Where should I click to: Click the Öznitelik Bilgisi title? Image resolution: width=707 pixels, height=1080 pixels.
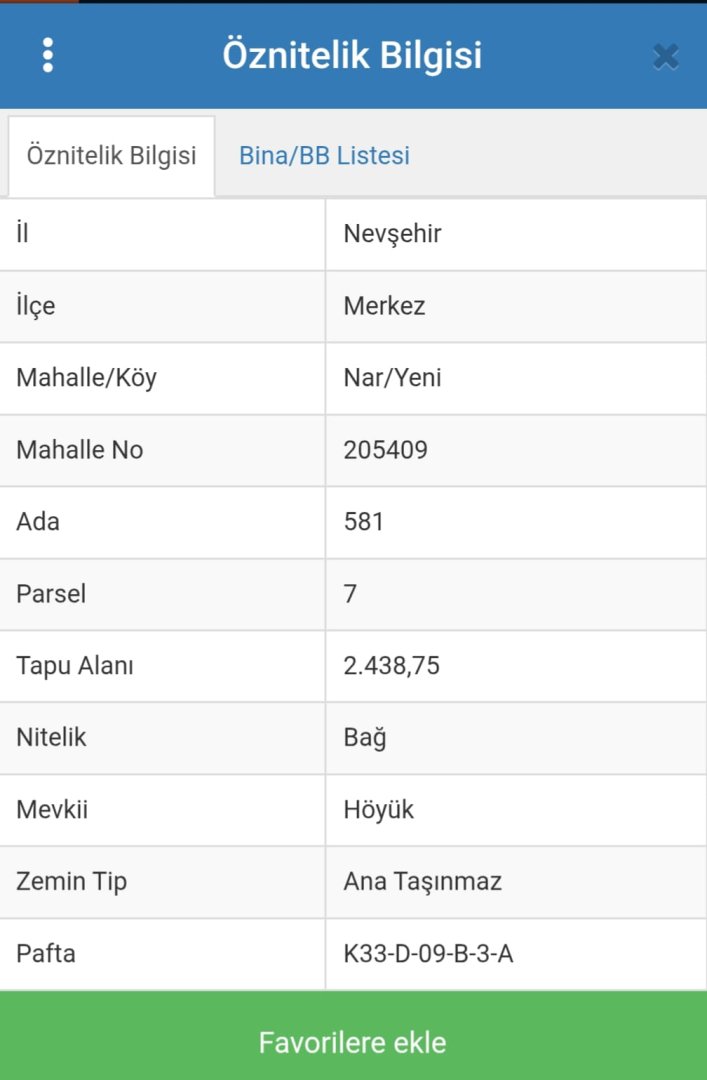[x=353, y=56]
